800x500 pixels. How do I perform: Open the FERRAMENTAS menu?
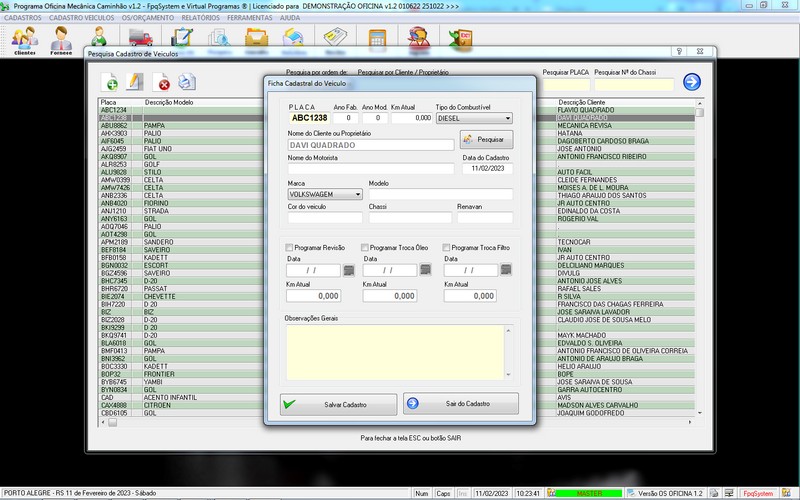[251, 18]
